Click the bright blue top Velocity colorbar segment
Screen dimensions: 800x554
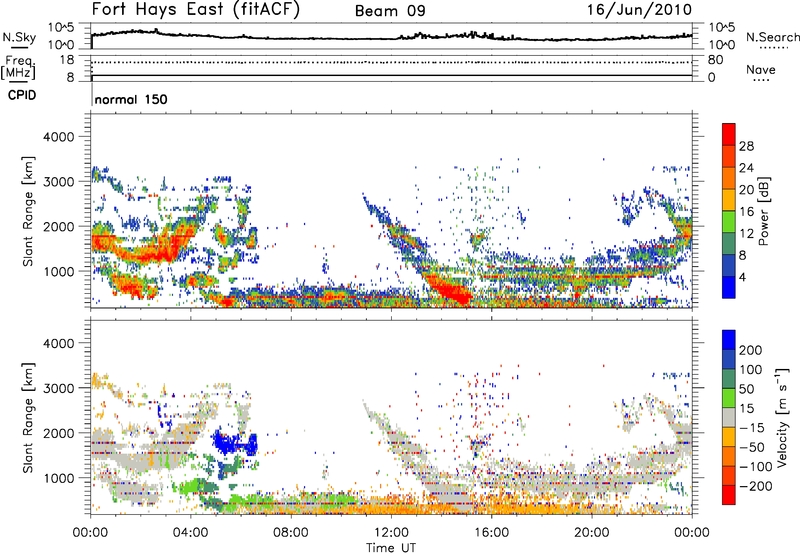[x=729, y=340]
